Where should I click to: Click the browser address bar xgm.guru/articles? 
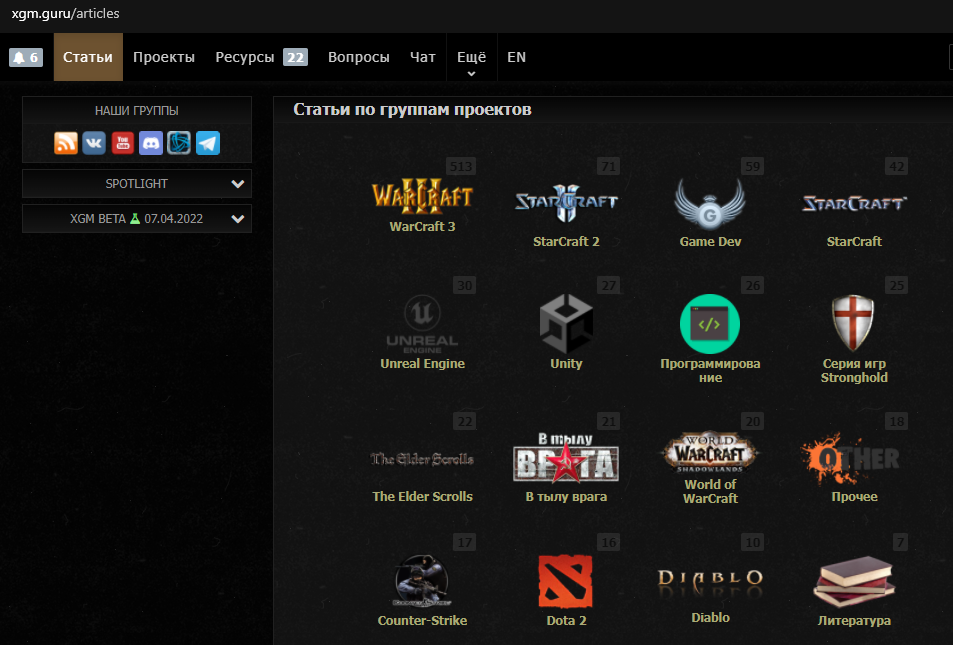(66, 13)
